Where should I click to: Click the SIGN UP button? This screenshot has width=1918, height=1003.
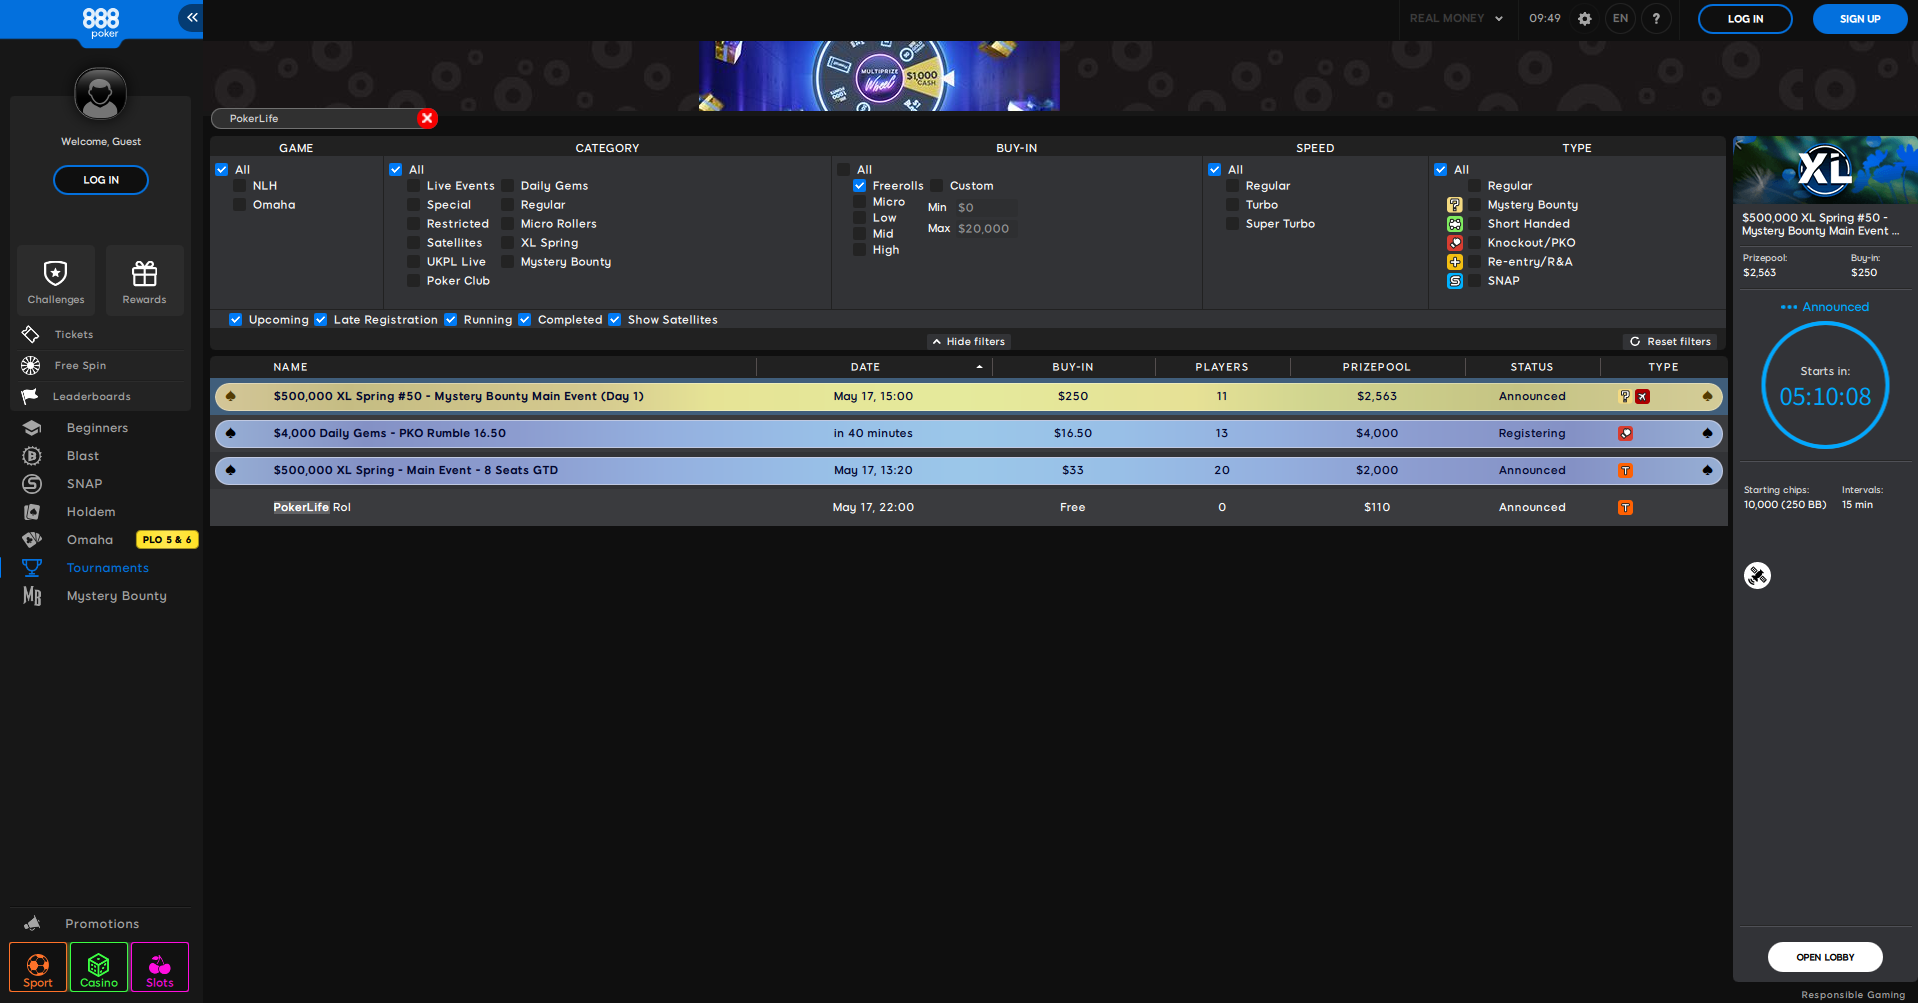tap(1860, 19)
